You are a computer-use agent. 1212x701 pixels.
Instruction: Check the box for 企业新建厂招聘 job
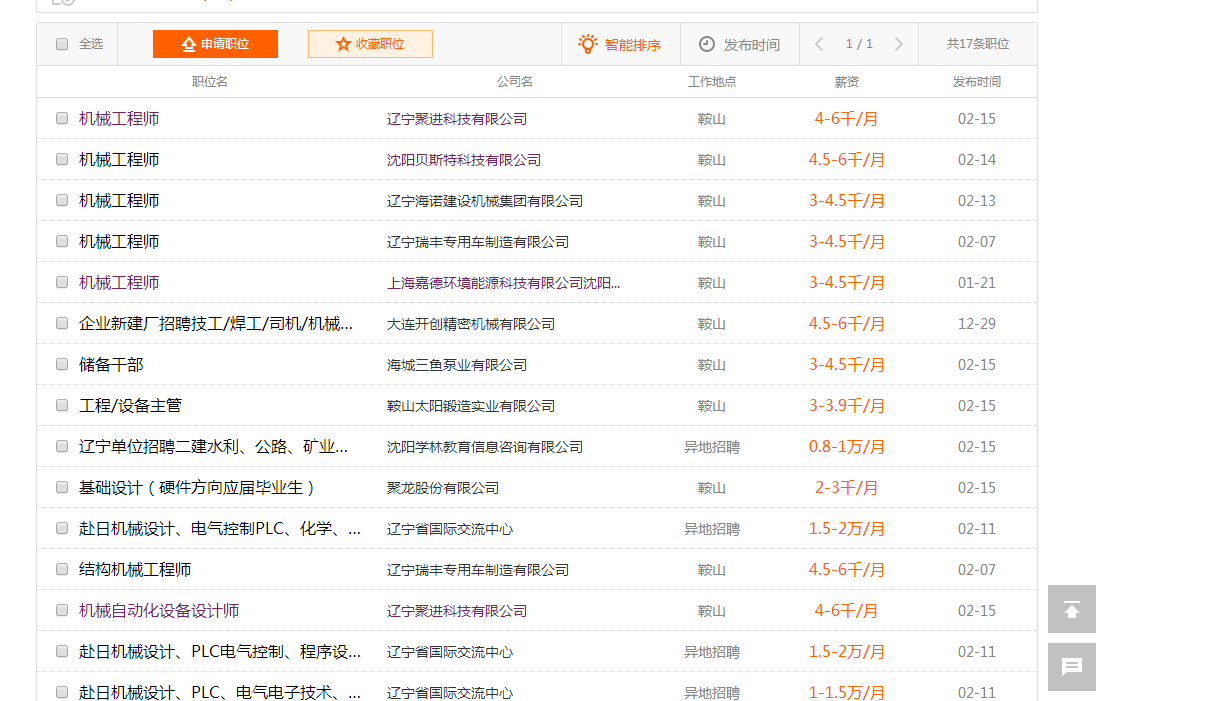pyautogui.click(x=62, y=324)
